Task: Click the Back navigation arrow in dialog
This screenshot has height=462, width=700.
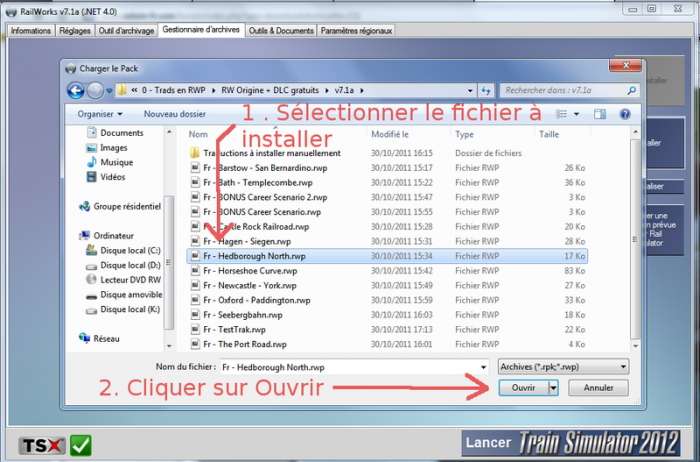Action: [x=76, y=91]
